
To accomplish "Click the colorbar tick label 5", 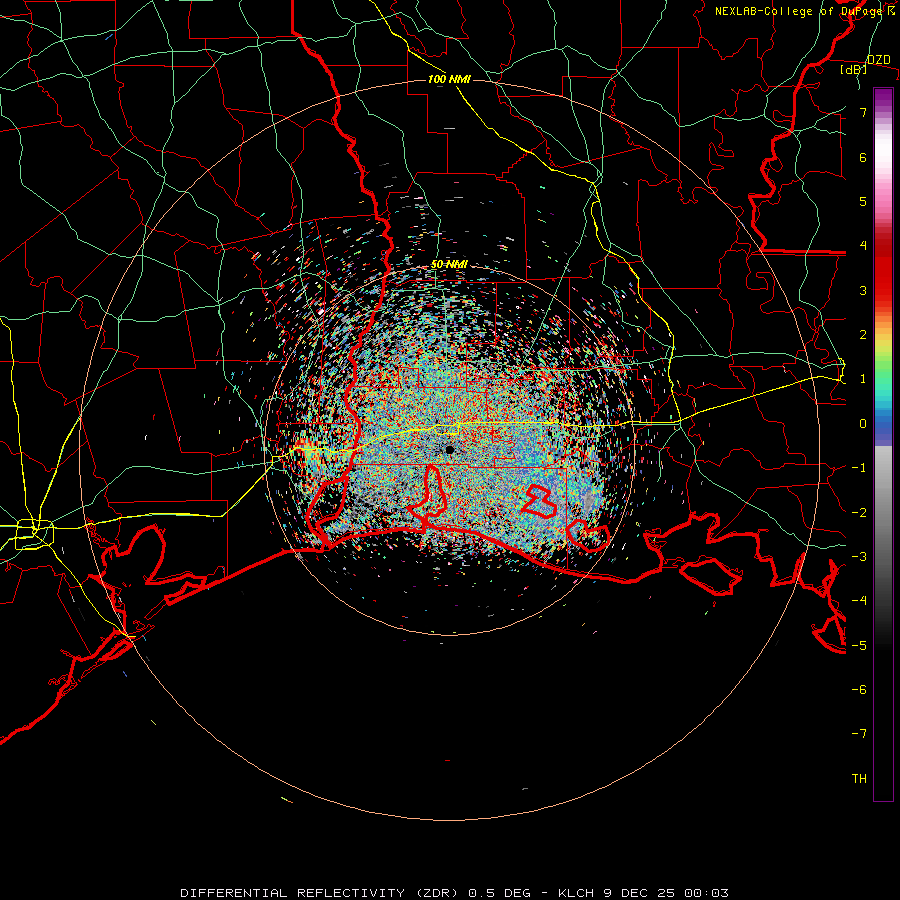I will coord(863,201).
